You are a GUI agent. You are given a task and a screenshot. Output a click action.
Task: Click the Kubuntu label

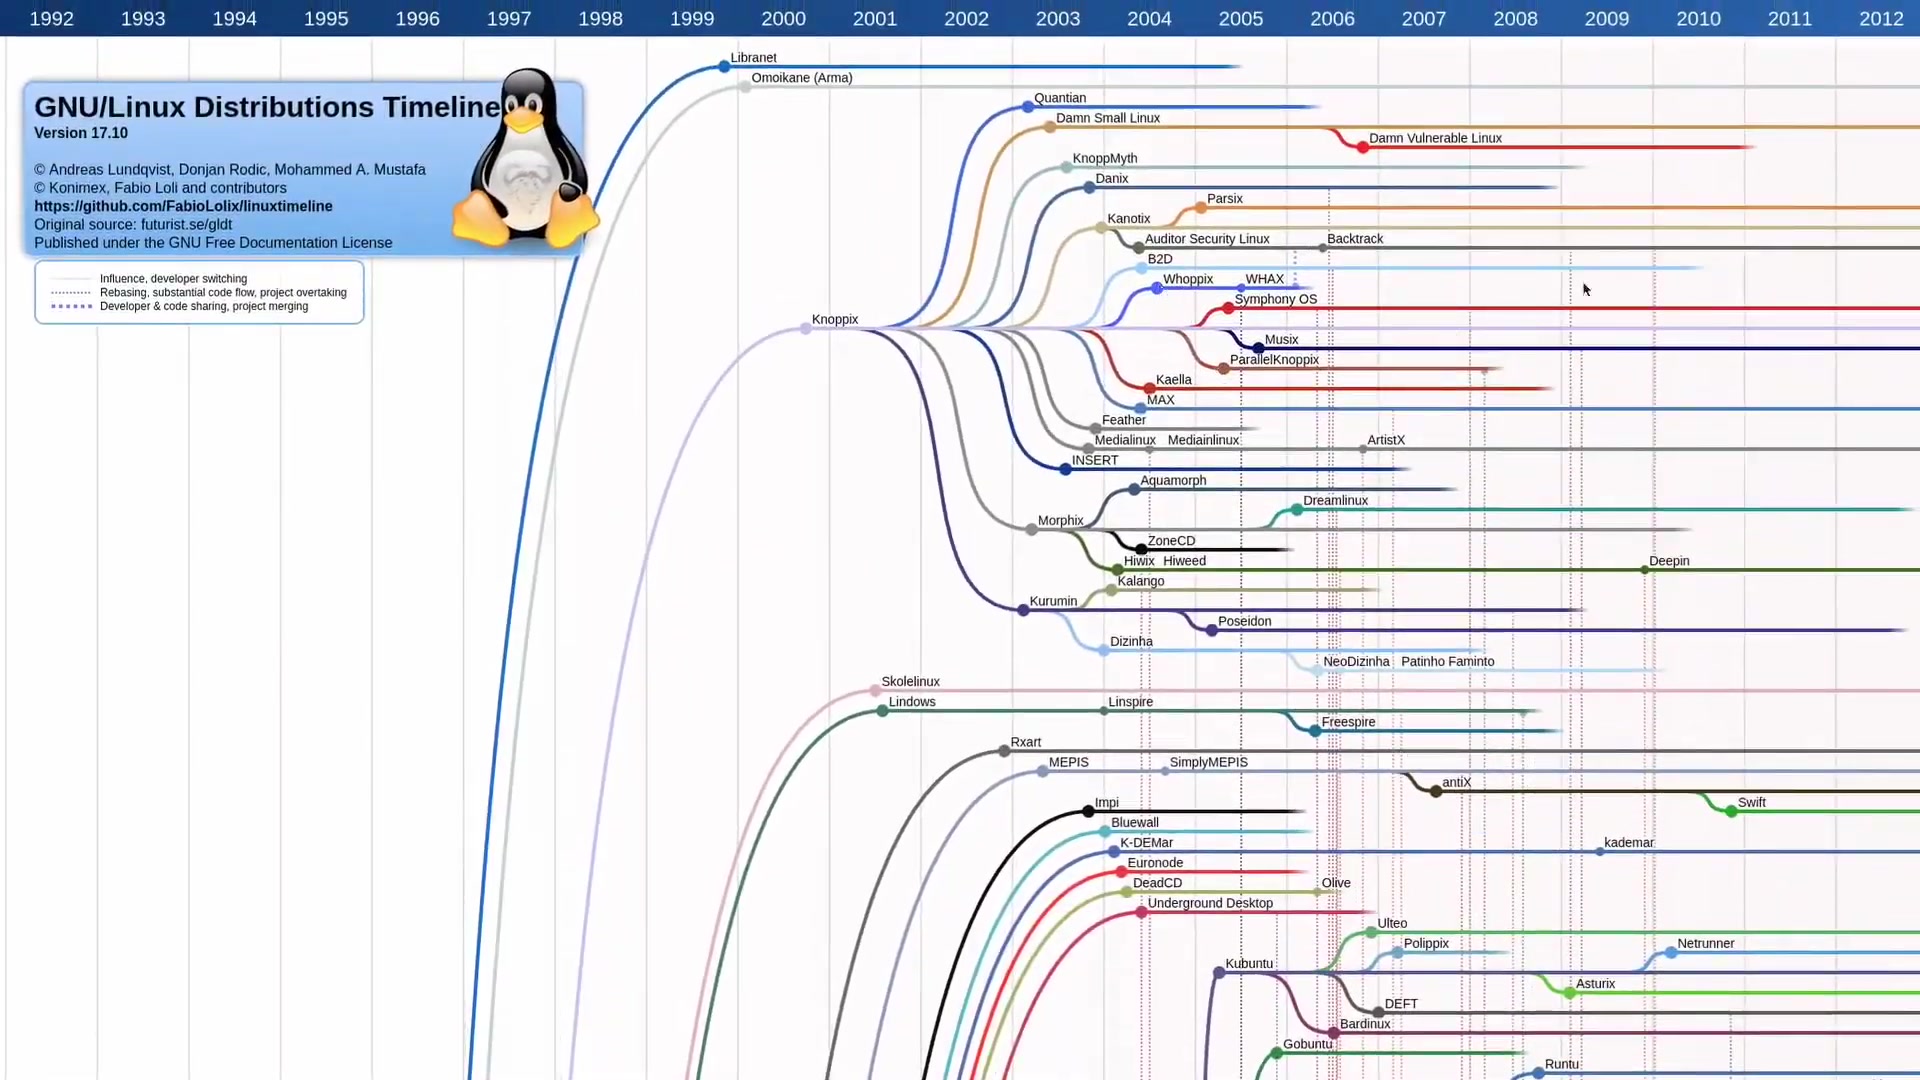coord(1249,964)
